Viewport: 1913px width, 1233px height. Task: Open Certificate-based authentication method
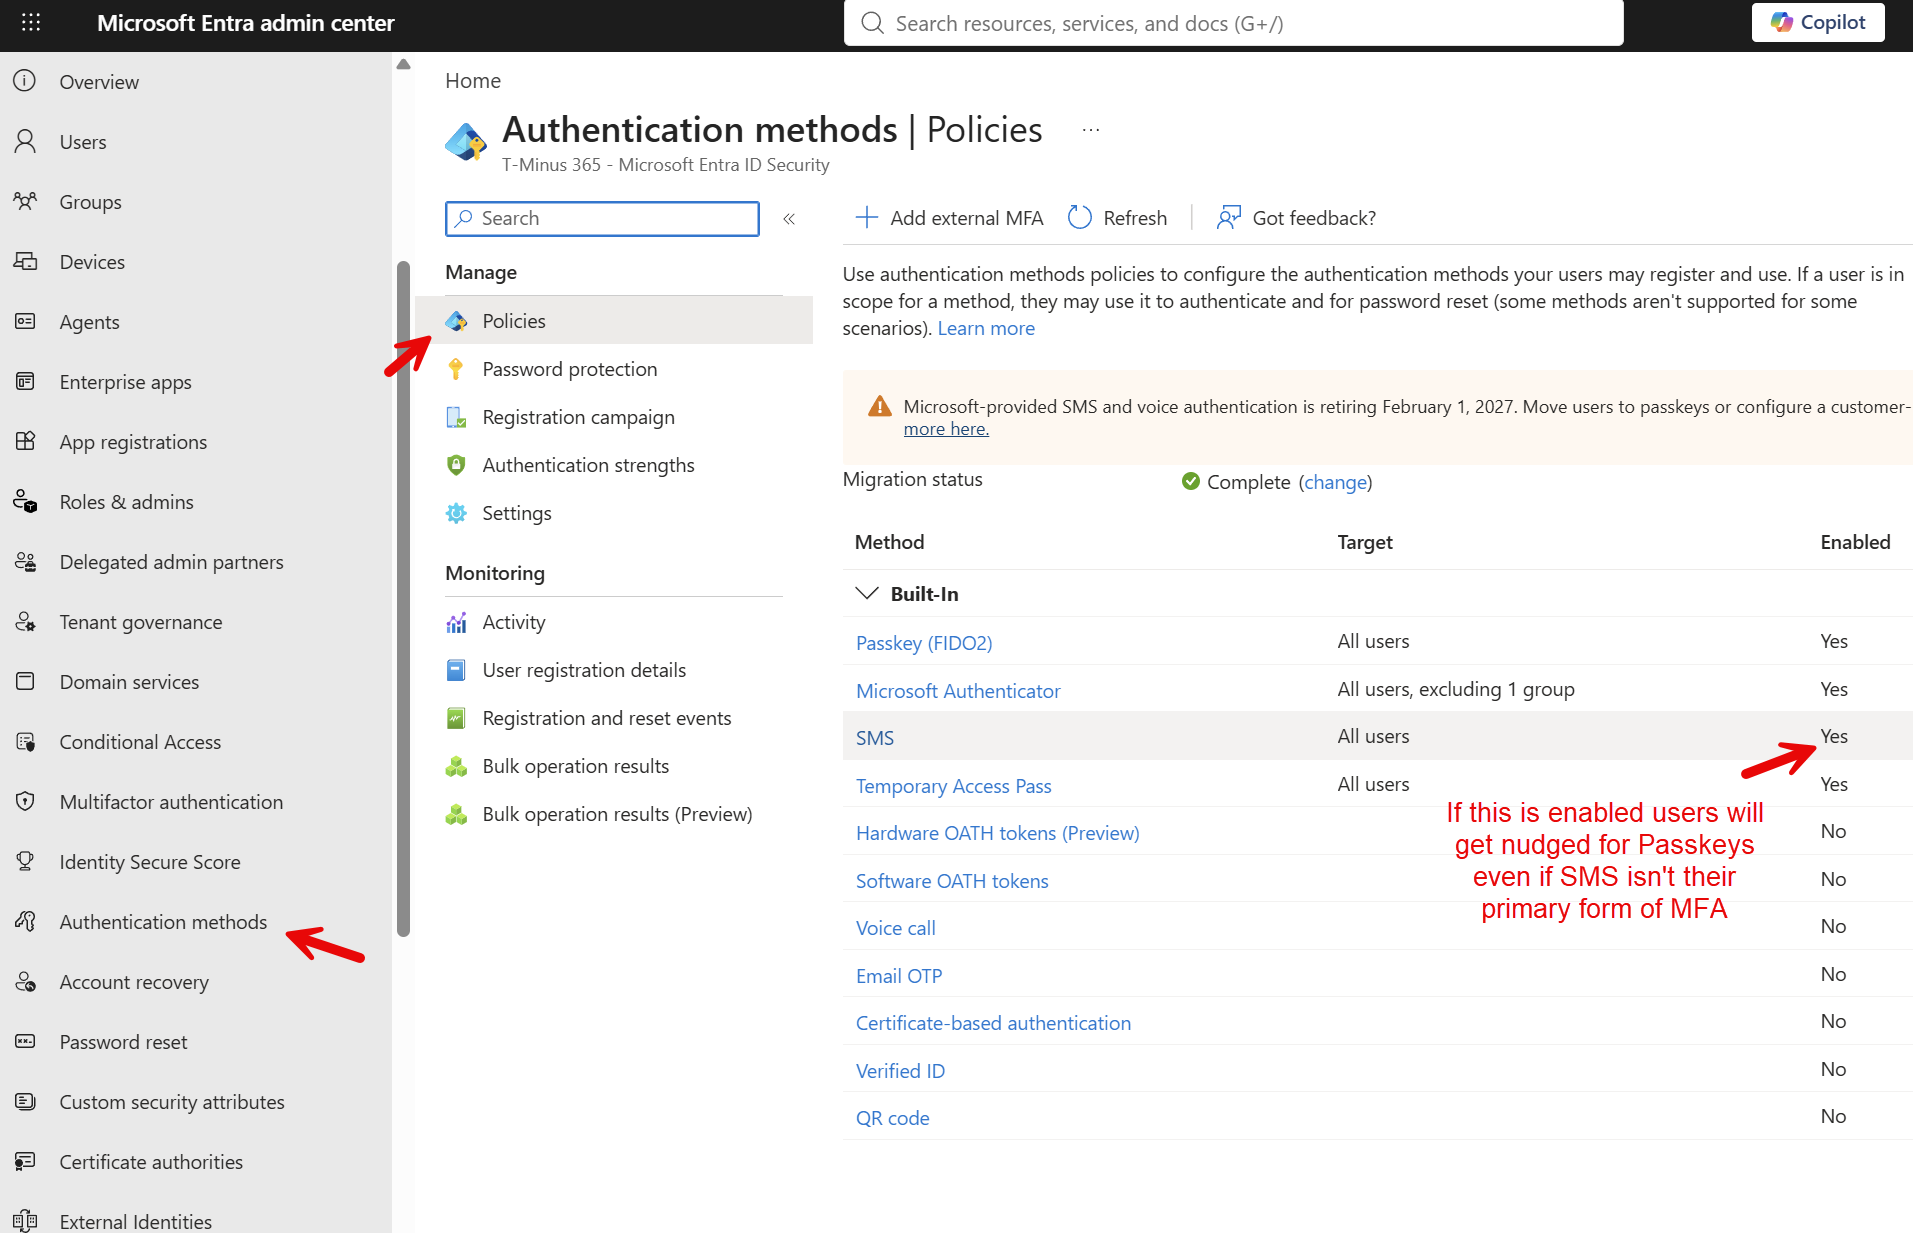(993, 1022)
